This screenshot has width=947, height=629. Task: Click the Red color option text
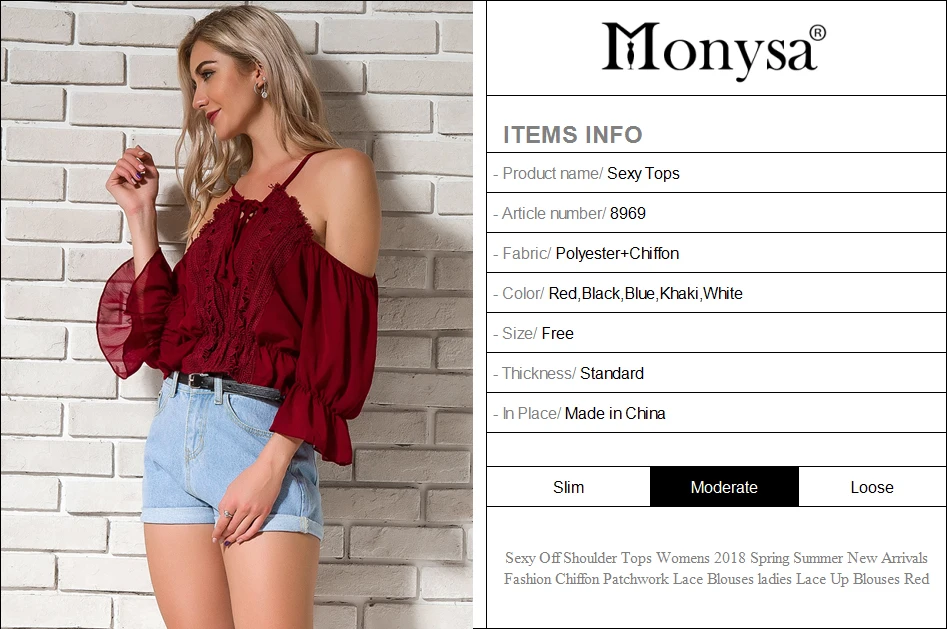[x=562, y=294]
